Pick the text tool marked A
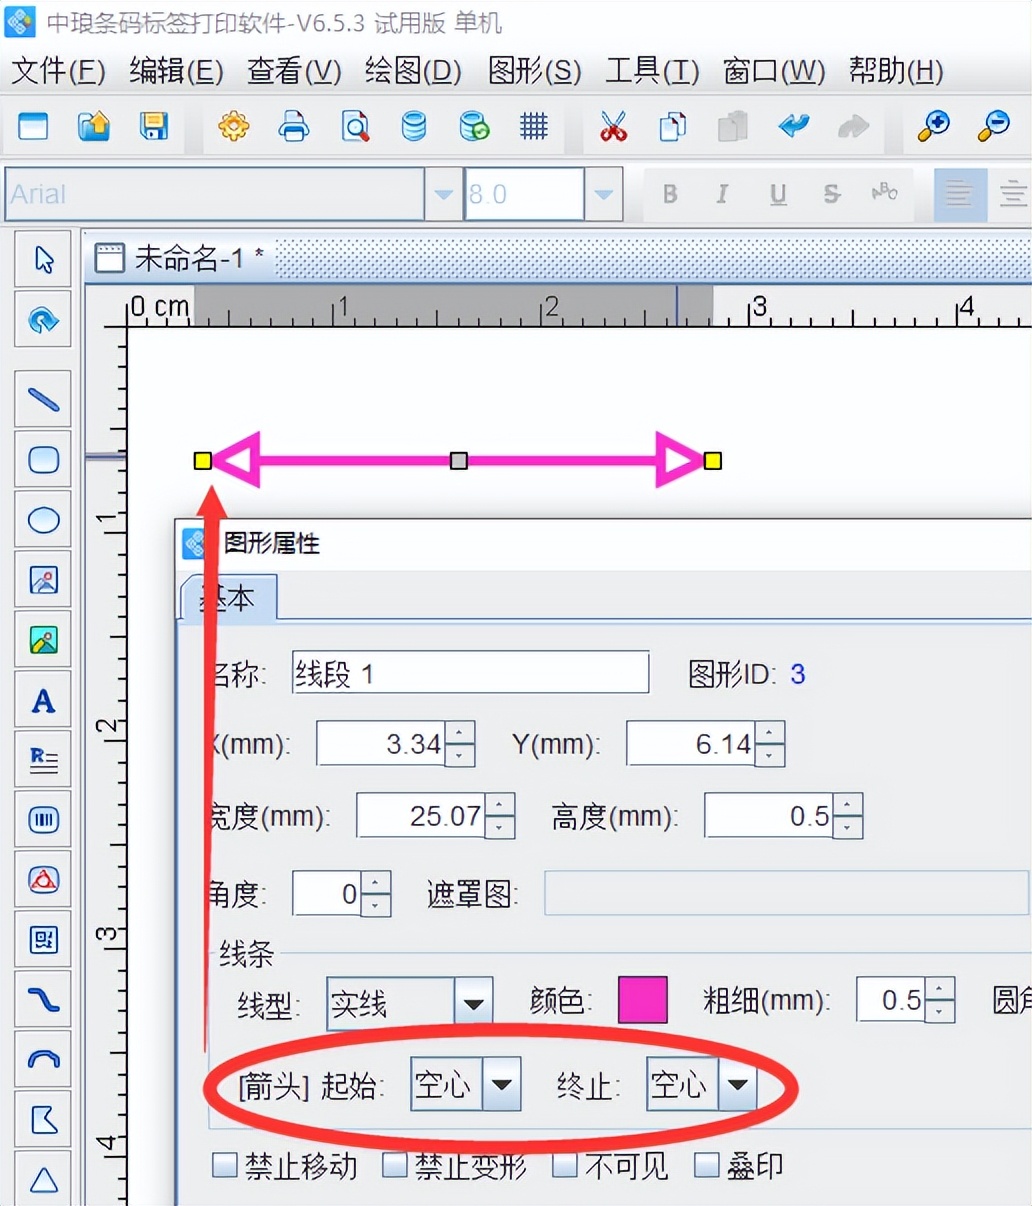Image resolution: width=1032 pixels, height=1206 pixels. pos(43,701)
